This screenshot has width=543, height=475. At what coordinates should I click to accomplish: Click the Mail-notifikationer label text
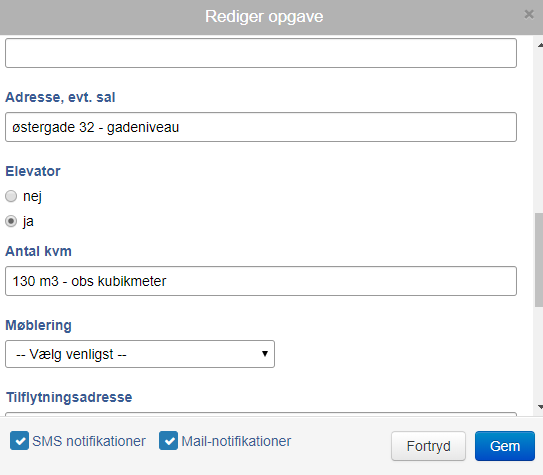coord(236,441)
